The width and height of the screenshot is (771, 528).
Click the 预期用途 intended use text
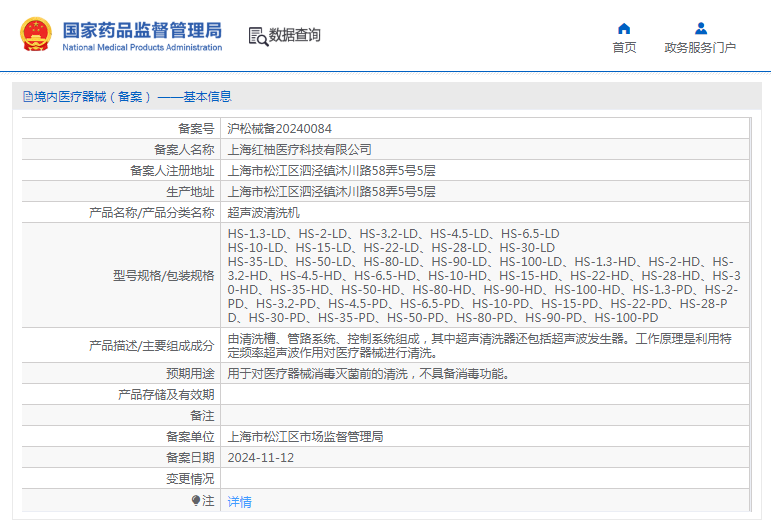click(368, 374)
